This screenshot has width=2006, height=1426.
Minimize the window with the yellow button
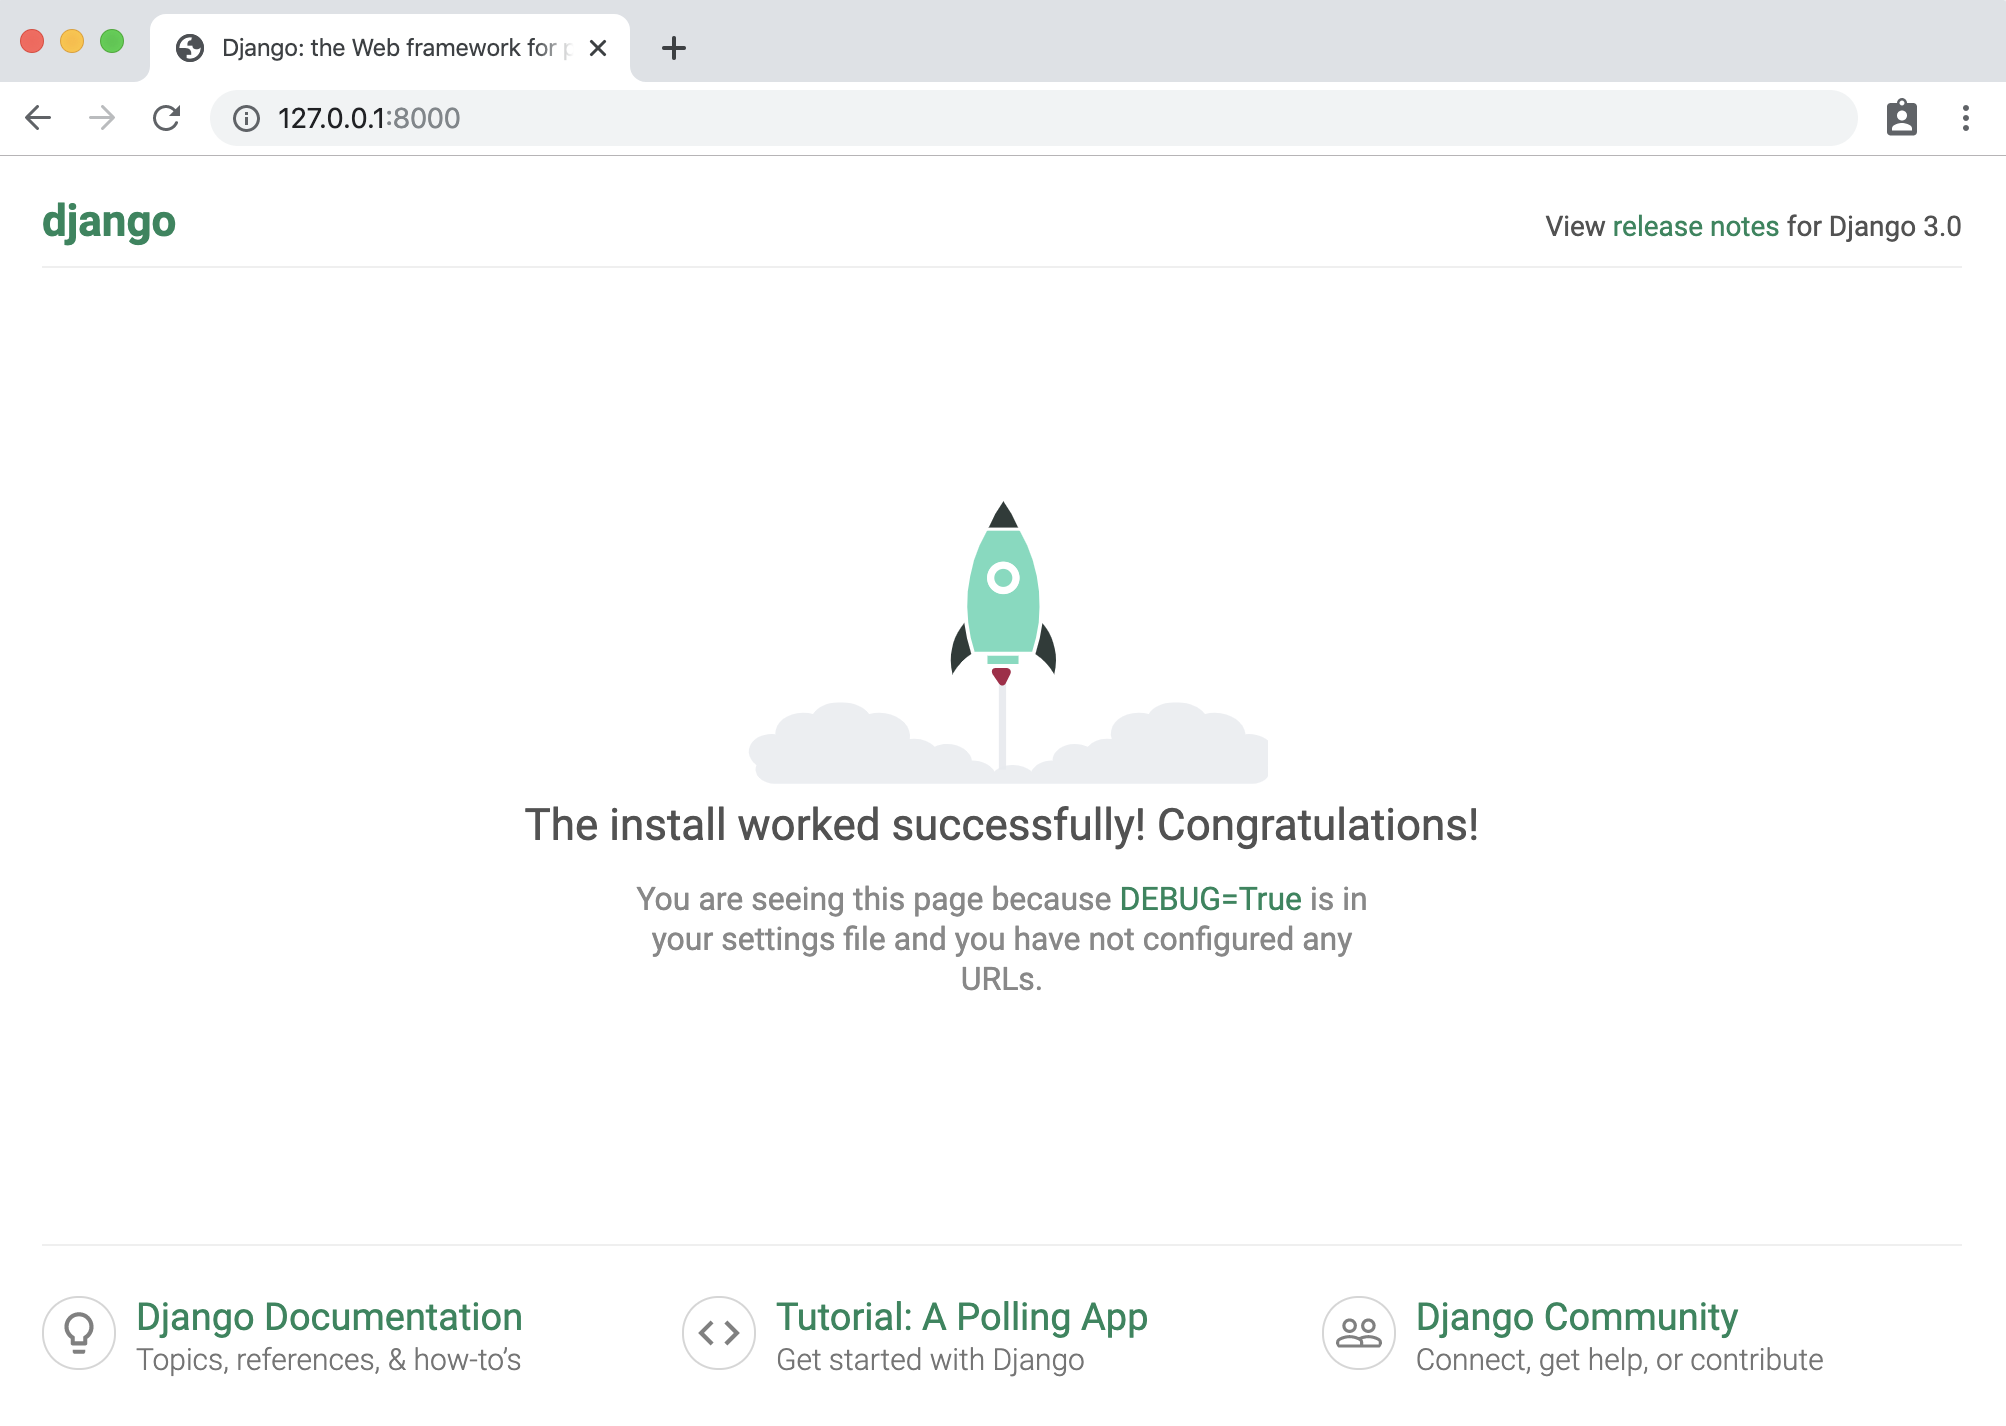(x=72, y=41)
